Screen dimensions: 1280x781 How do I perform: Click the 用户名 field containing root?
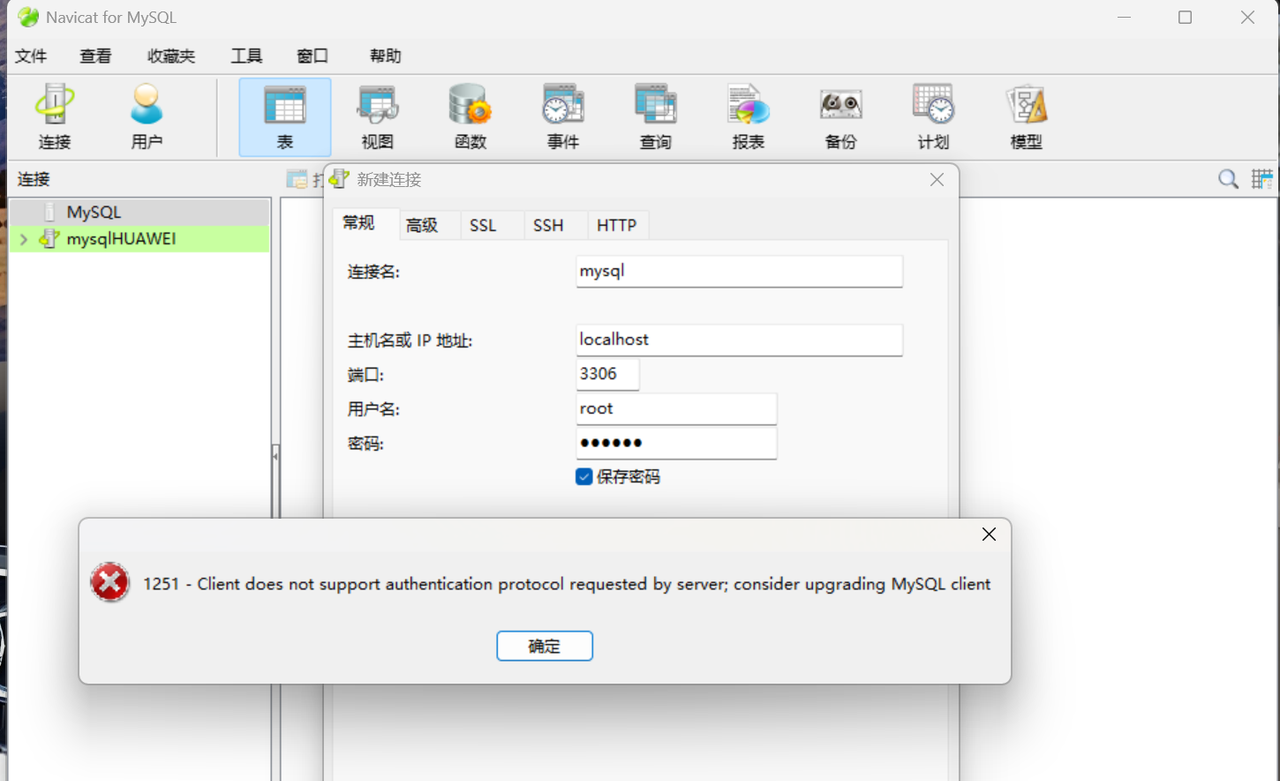[x=676, y=409]
